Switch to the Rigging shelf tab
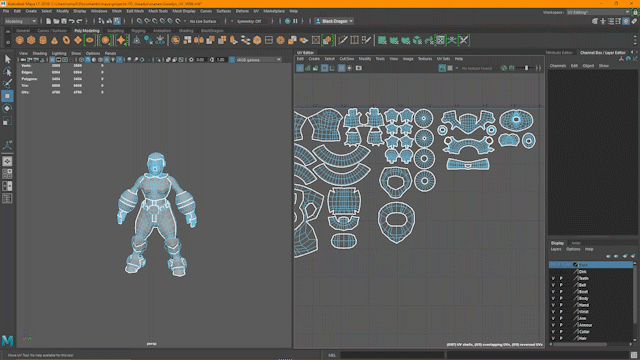This screenshot has height=360, width=640. [138, 31]
